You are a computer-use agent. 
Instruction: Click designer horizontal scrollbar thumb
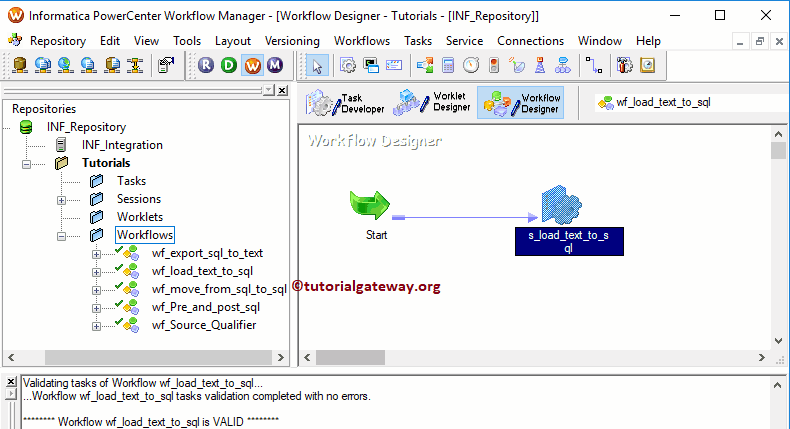click(x=350, y=357)
